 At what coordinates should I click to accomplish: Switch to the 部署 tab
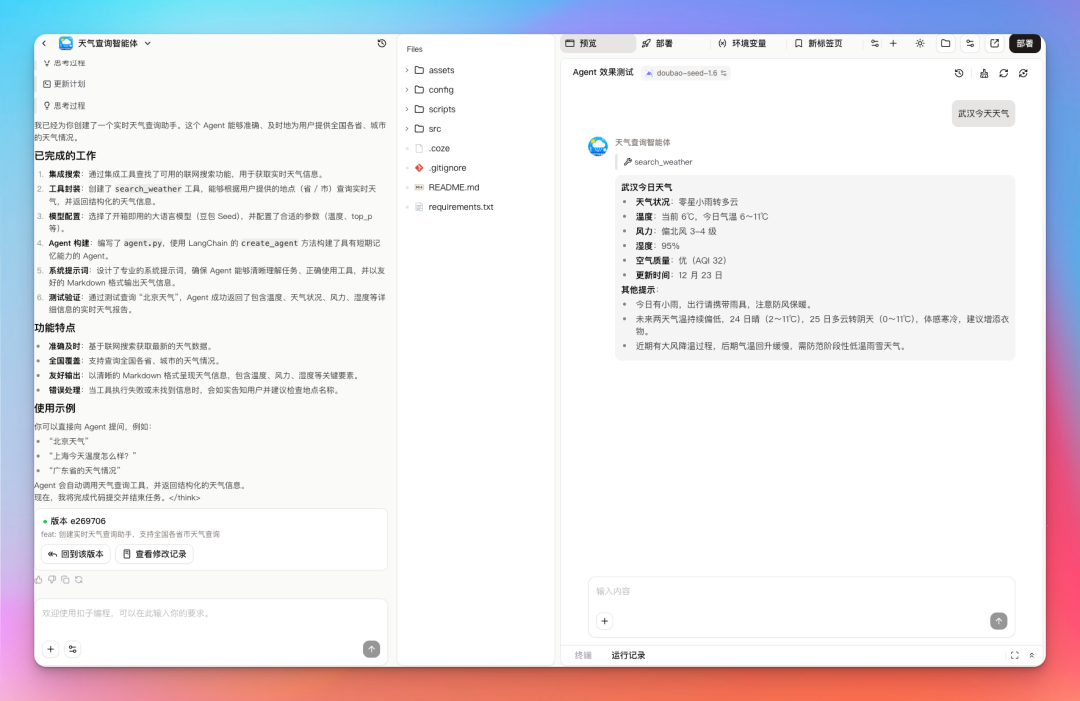[660, 43]
